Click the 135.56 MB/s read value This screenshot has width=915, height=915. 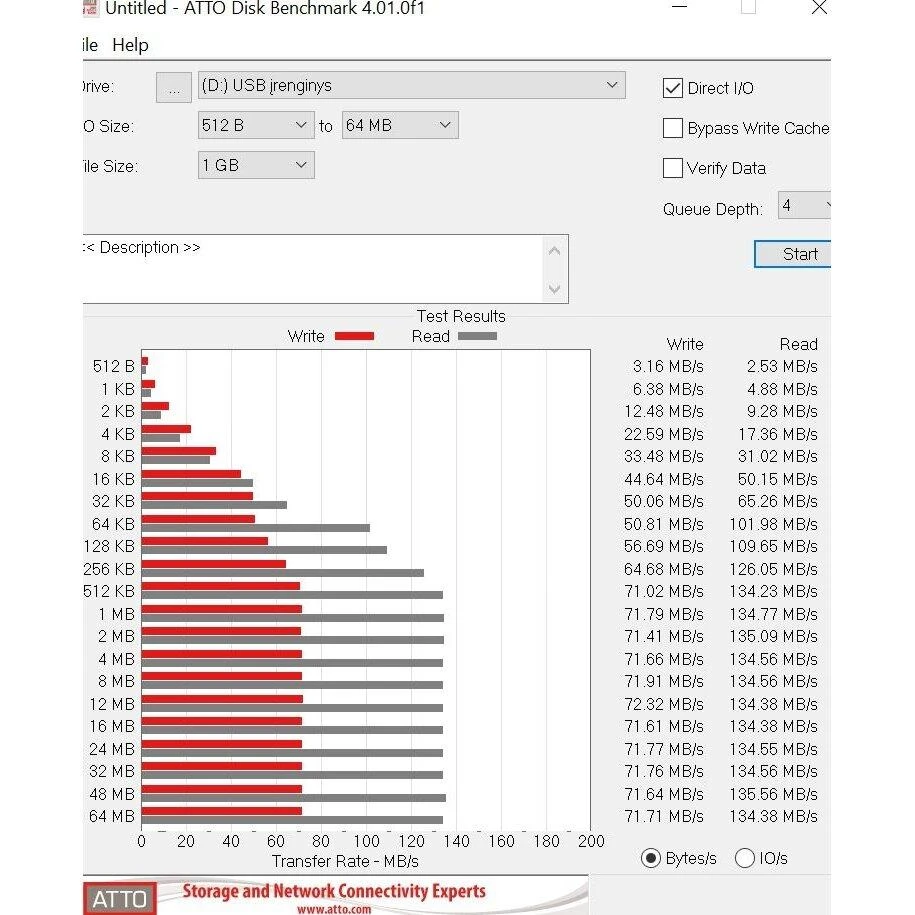point(773,794)
